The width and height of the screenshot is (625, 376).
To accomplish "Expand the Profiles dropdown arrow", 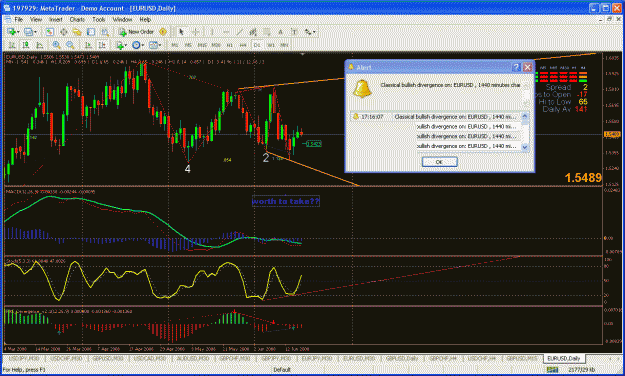I will [x=35, y=32].
